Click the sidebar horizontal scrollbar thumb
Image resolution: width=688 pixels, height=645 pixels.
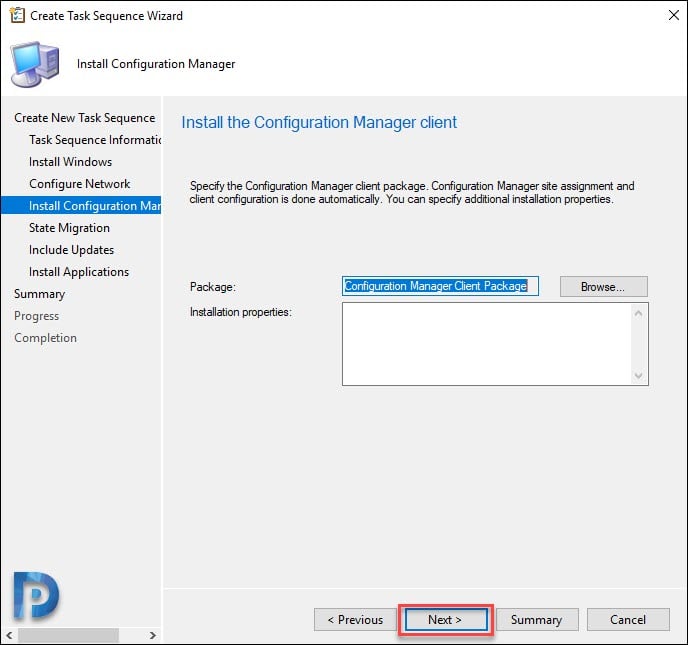[68, 635]
